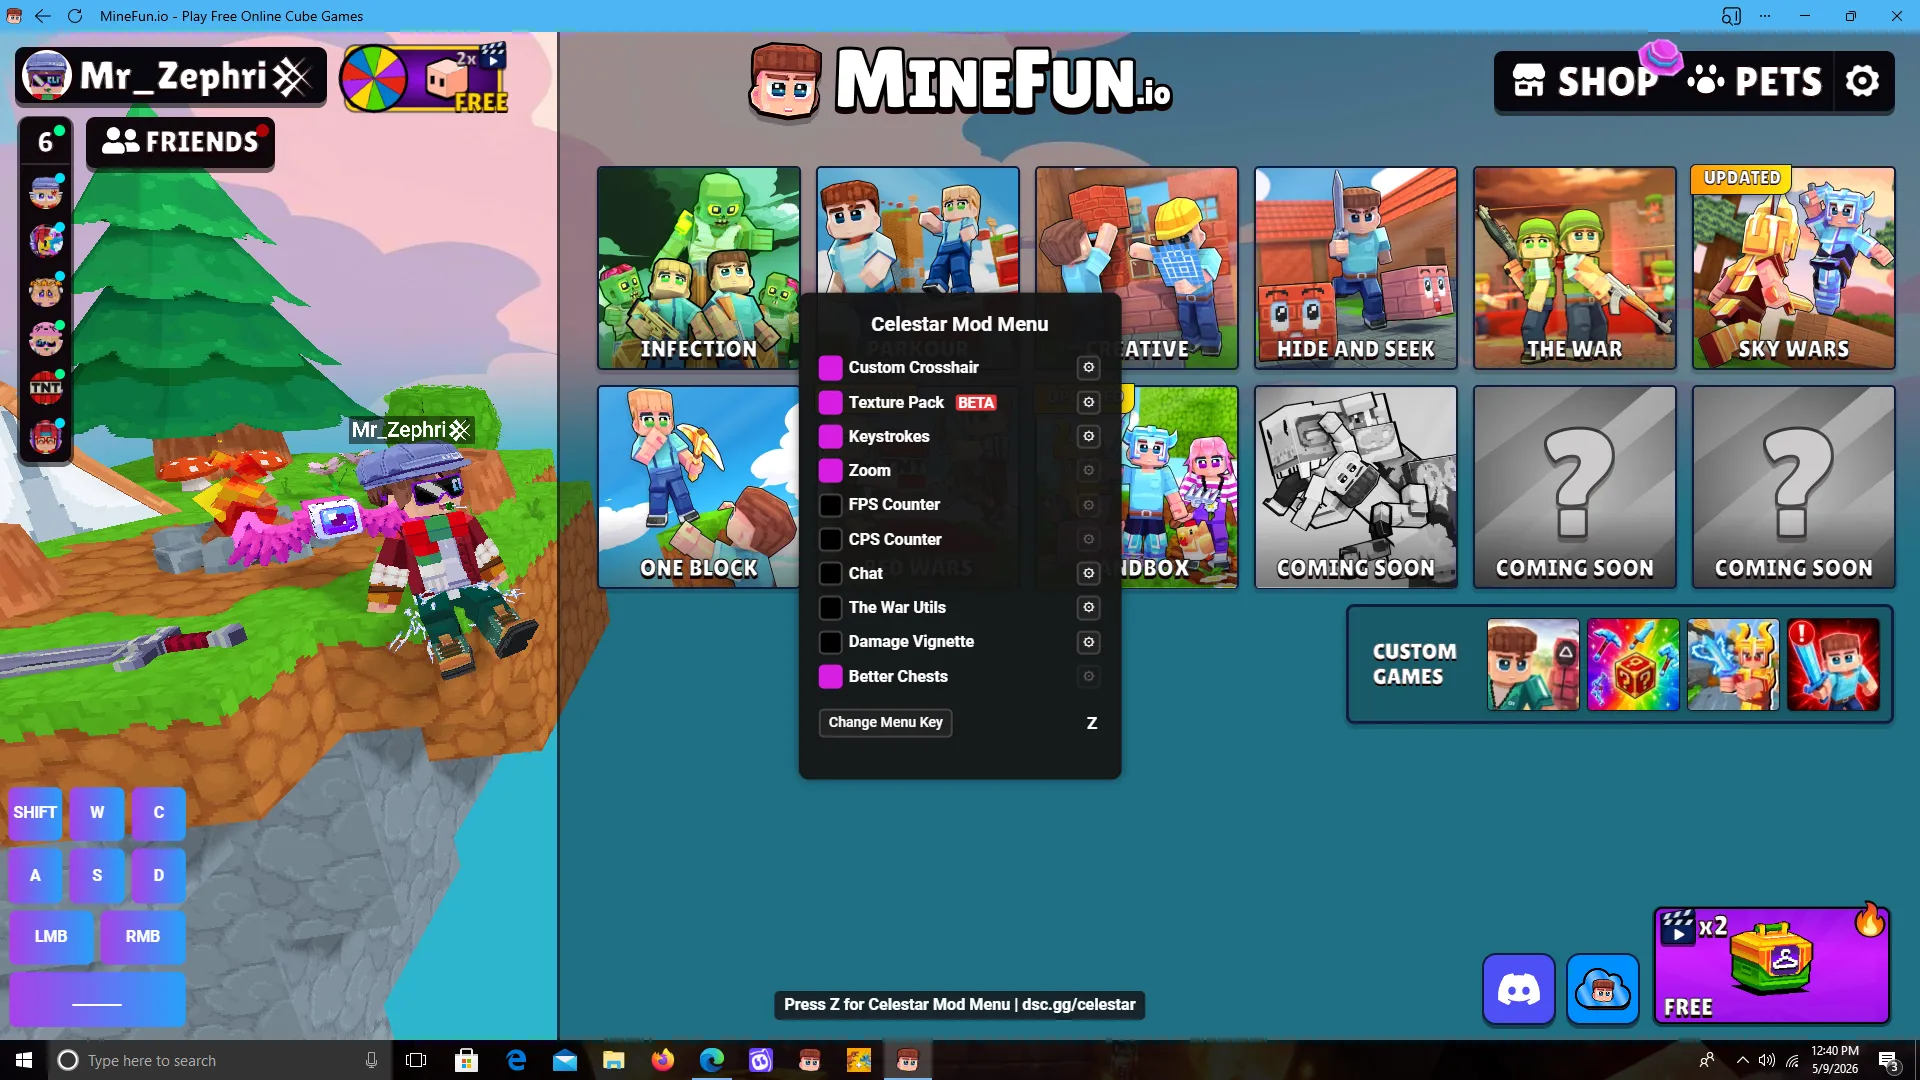
Task: Open the FRIENDS list
Action: click(180, 142)
